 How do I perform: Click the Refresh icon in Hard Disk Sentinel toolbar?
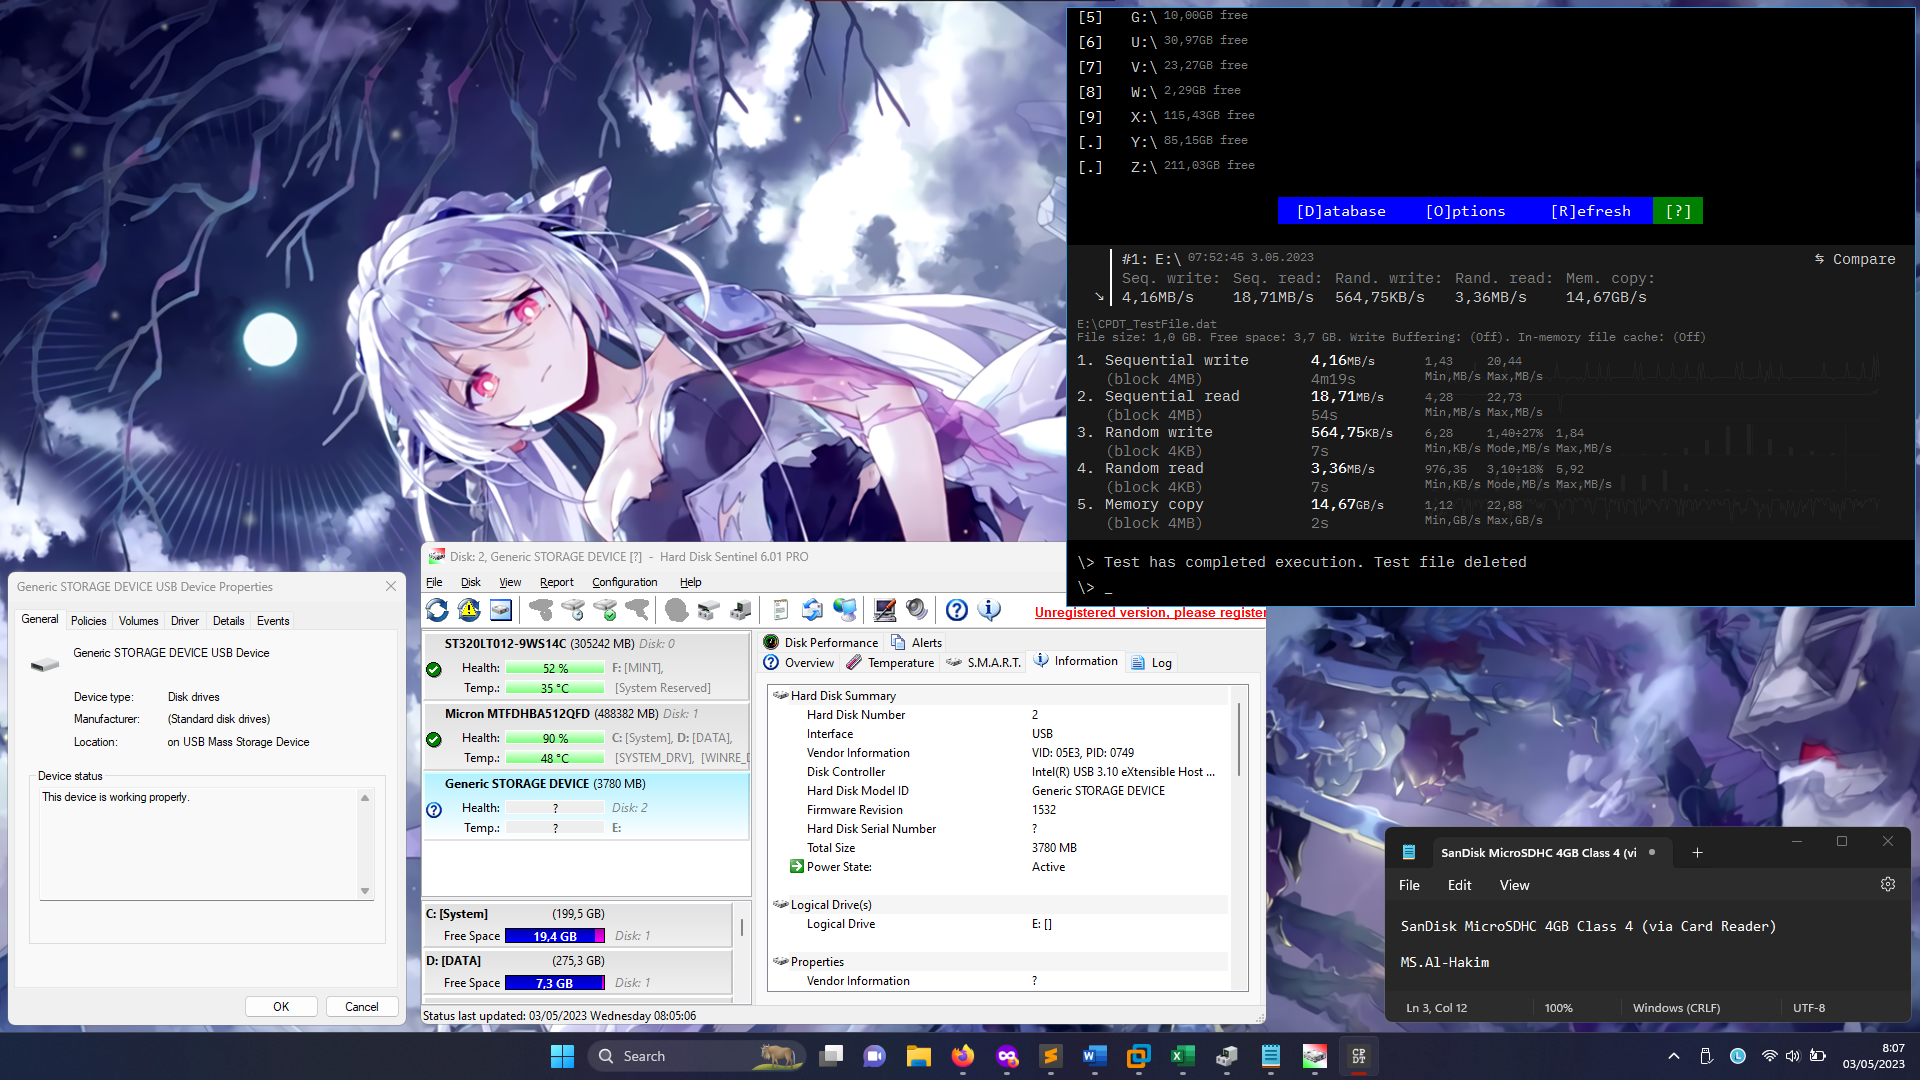point(437,610)
